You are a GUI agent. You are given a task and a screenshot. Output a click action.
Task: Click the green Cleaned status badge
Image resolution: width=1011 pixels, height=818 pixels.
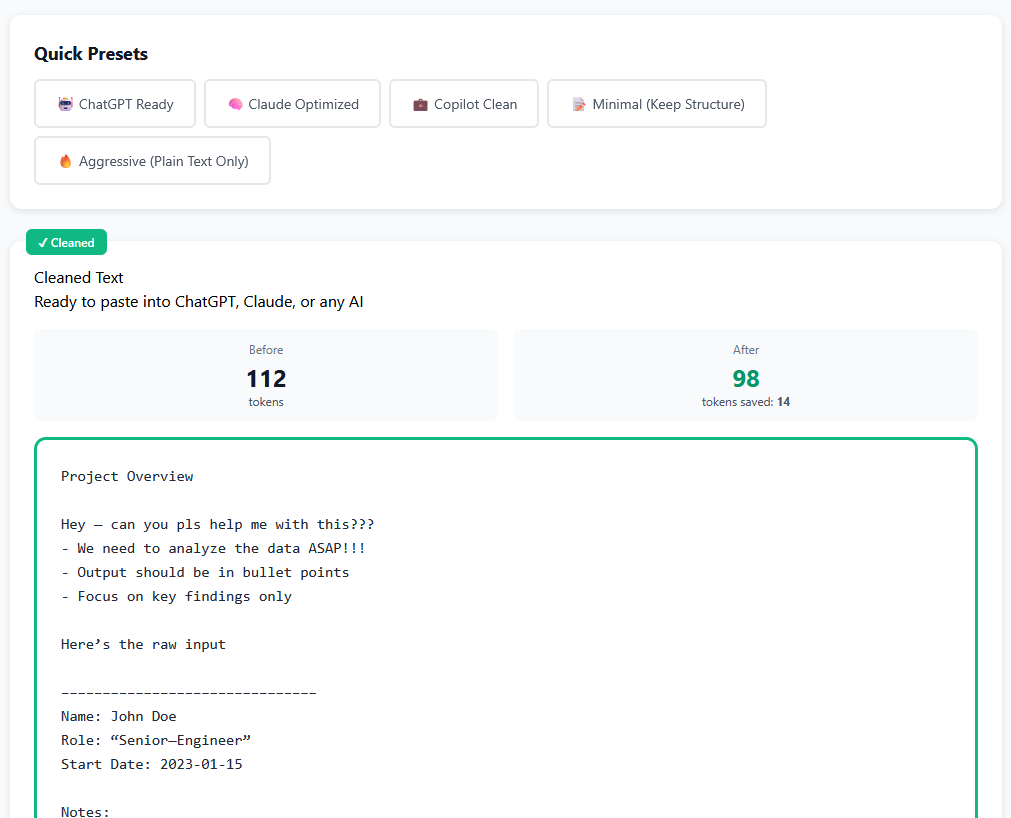click(66, 242)
